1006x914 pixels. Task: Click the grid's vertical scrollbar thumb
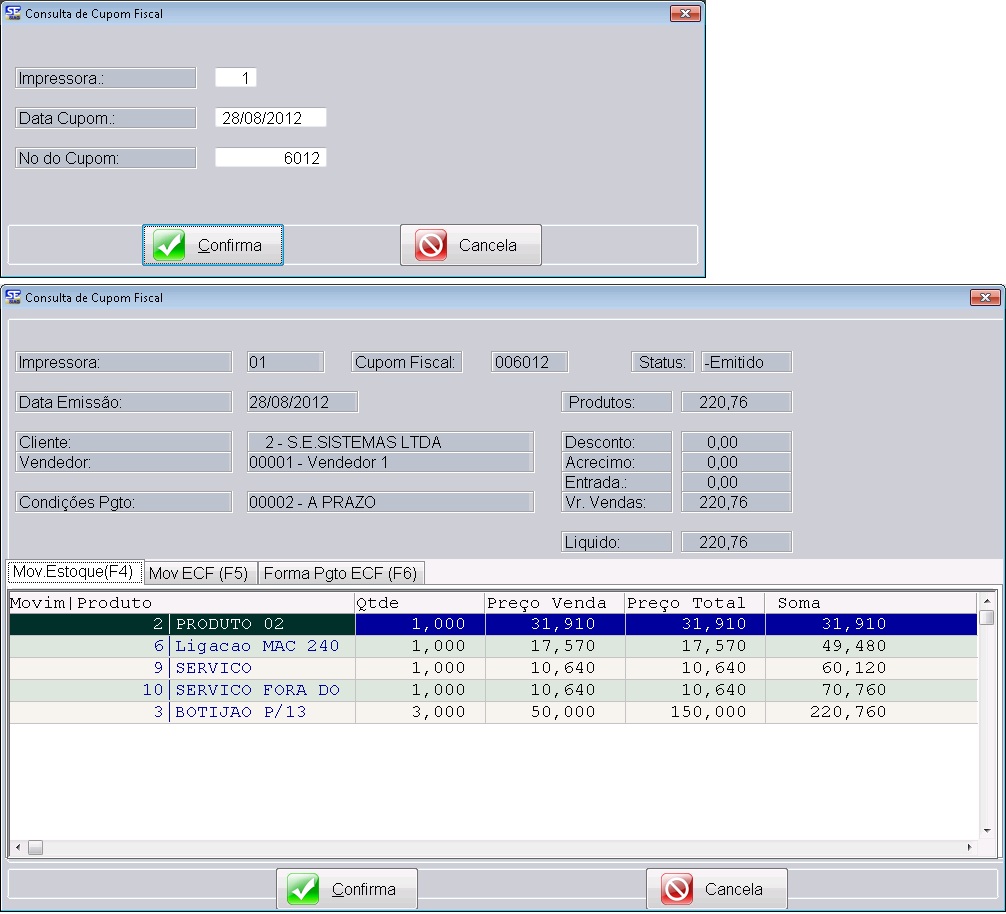(x=986, y=618)
